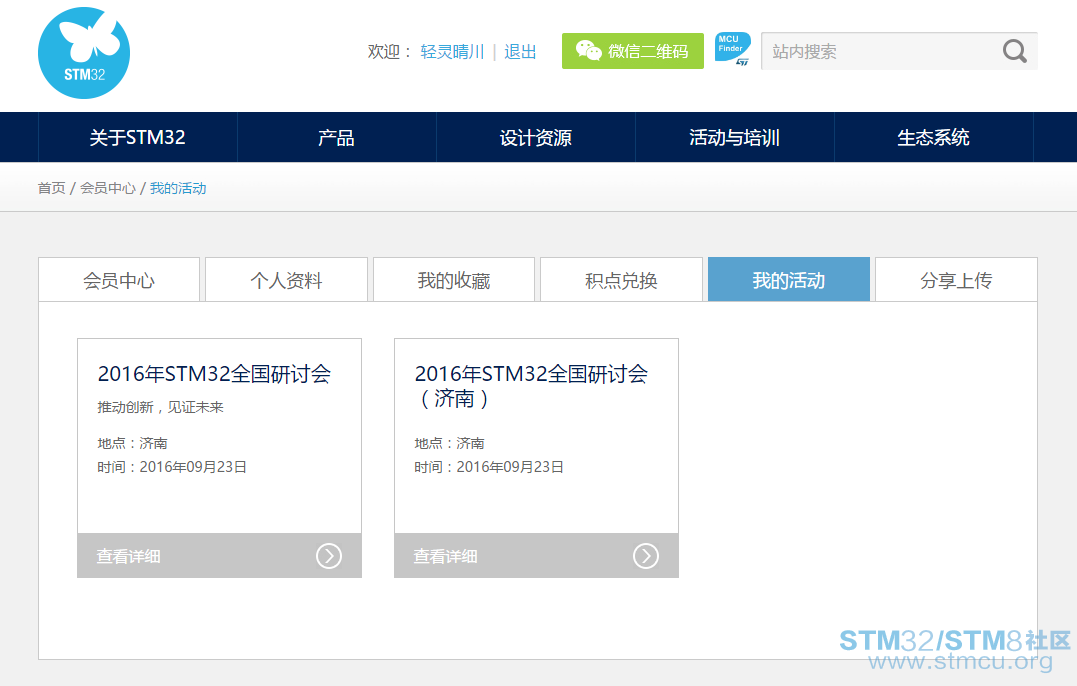Click the magnifier search icon

(x=1014, y=51)
